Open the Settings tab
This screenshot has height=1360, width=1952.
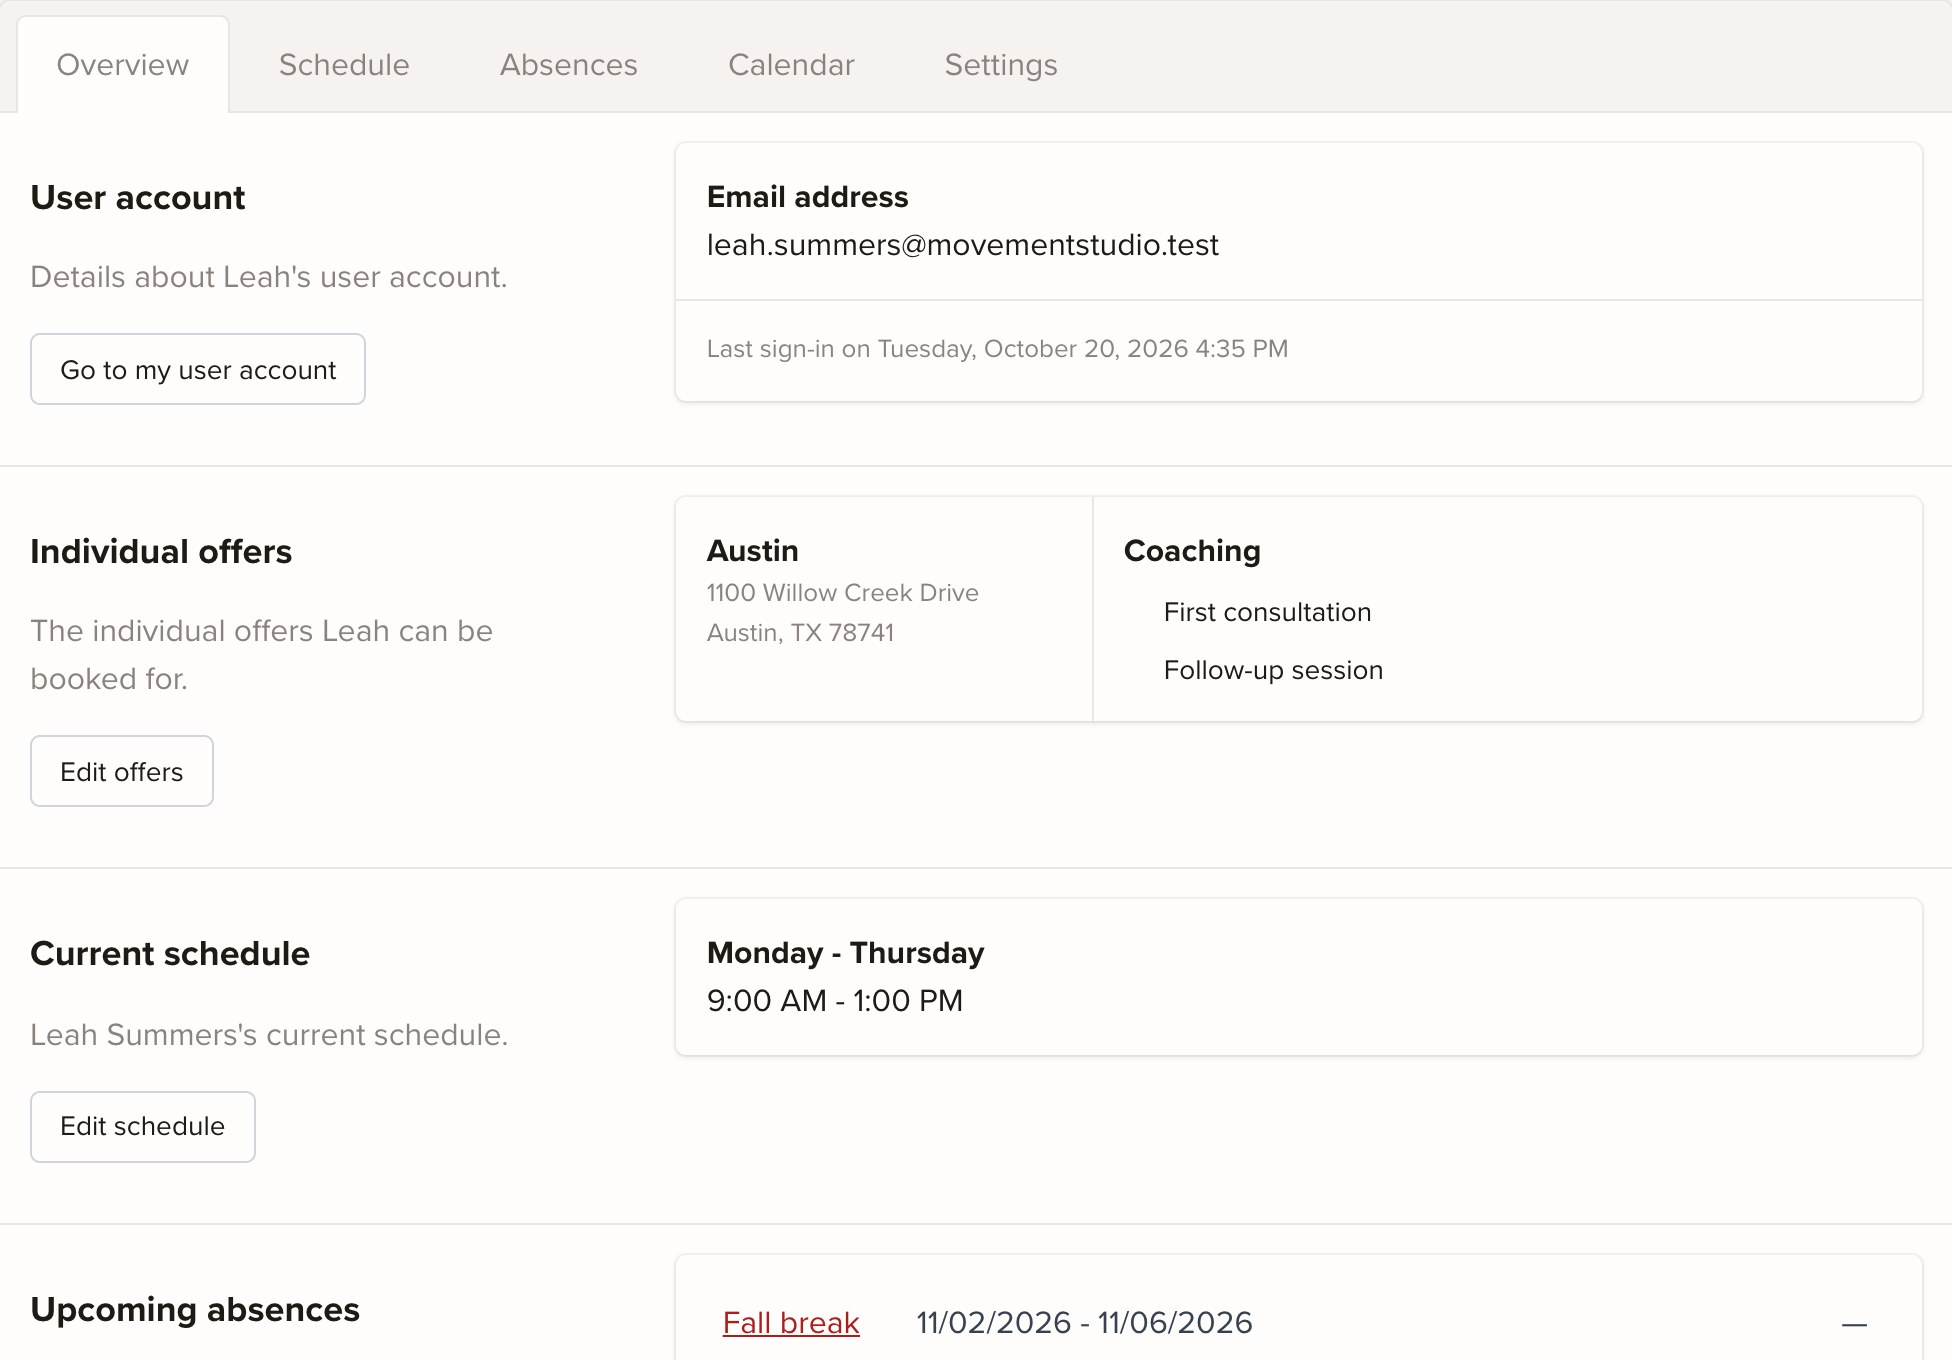click(x=1001, y=65)
